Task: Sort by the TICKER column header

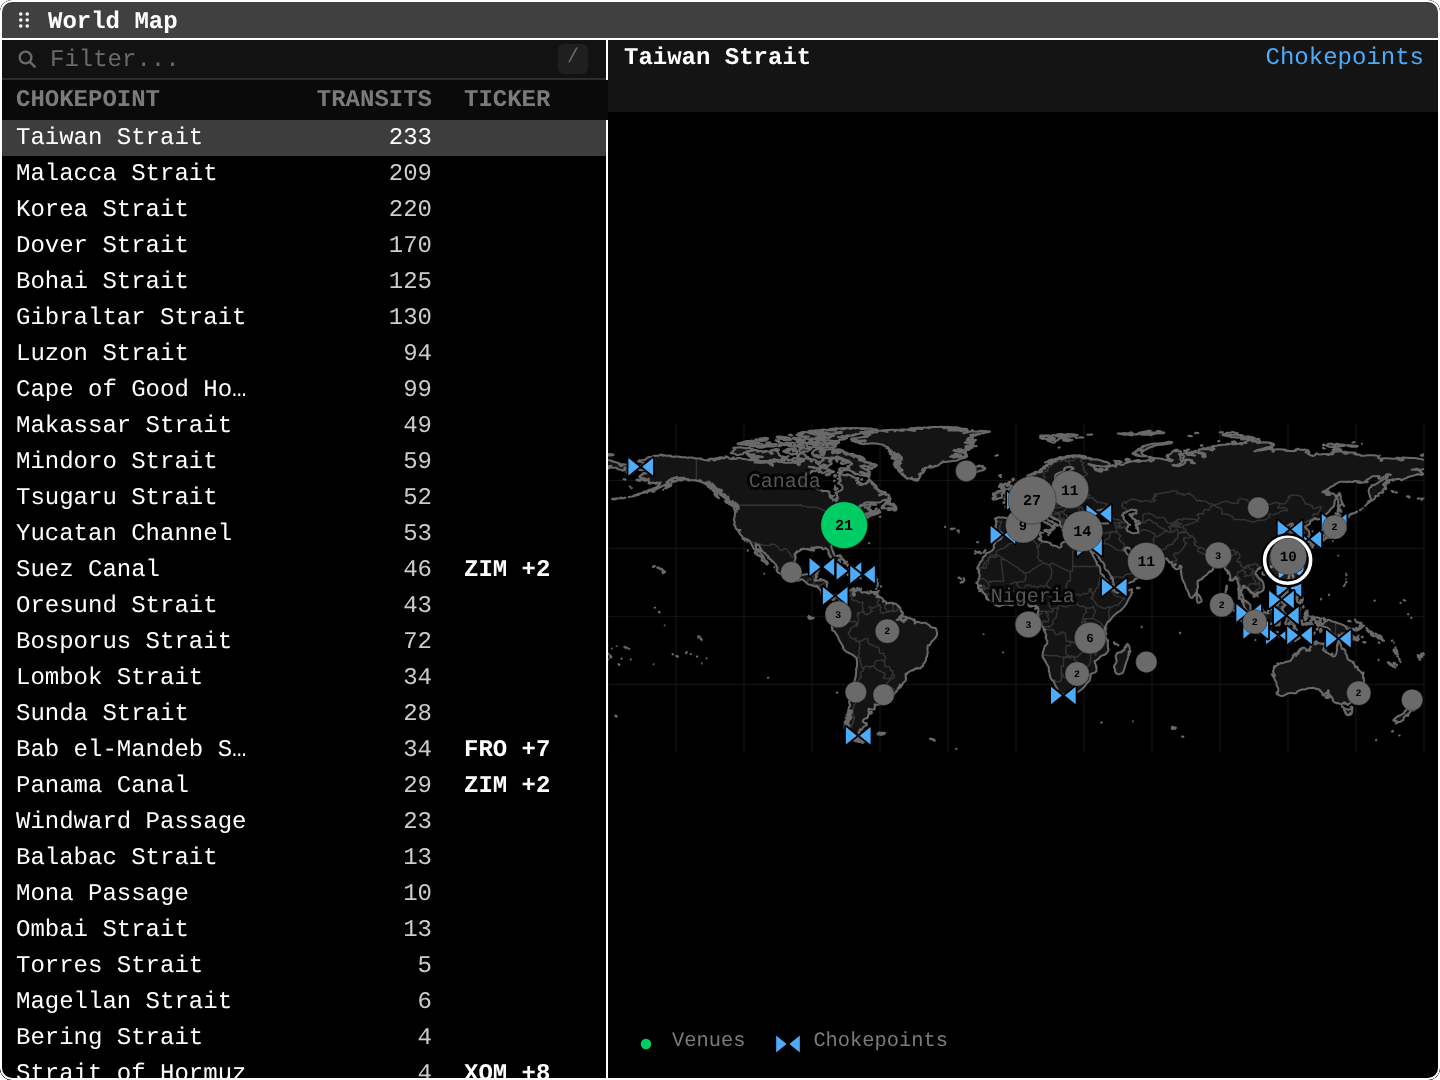Action: pyautogui.click(x=507, y=99)
